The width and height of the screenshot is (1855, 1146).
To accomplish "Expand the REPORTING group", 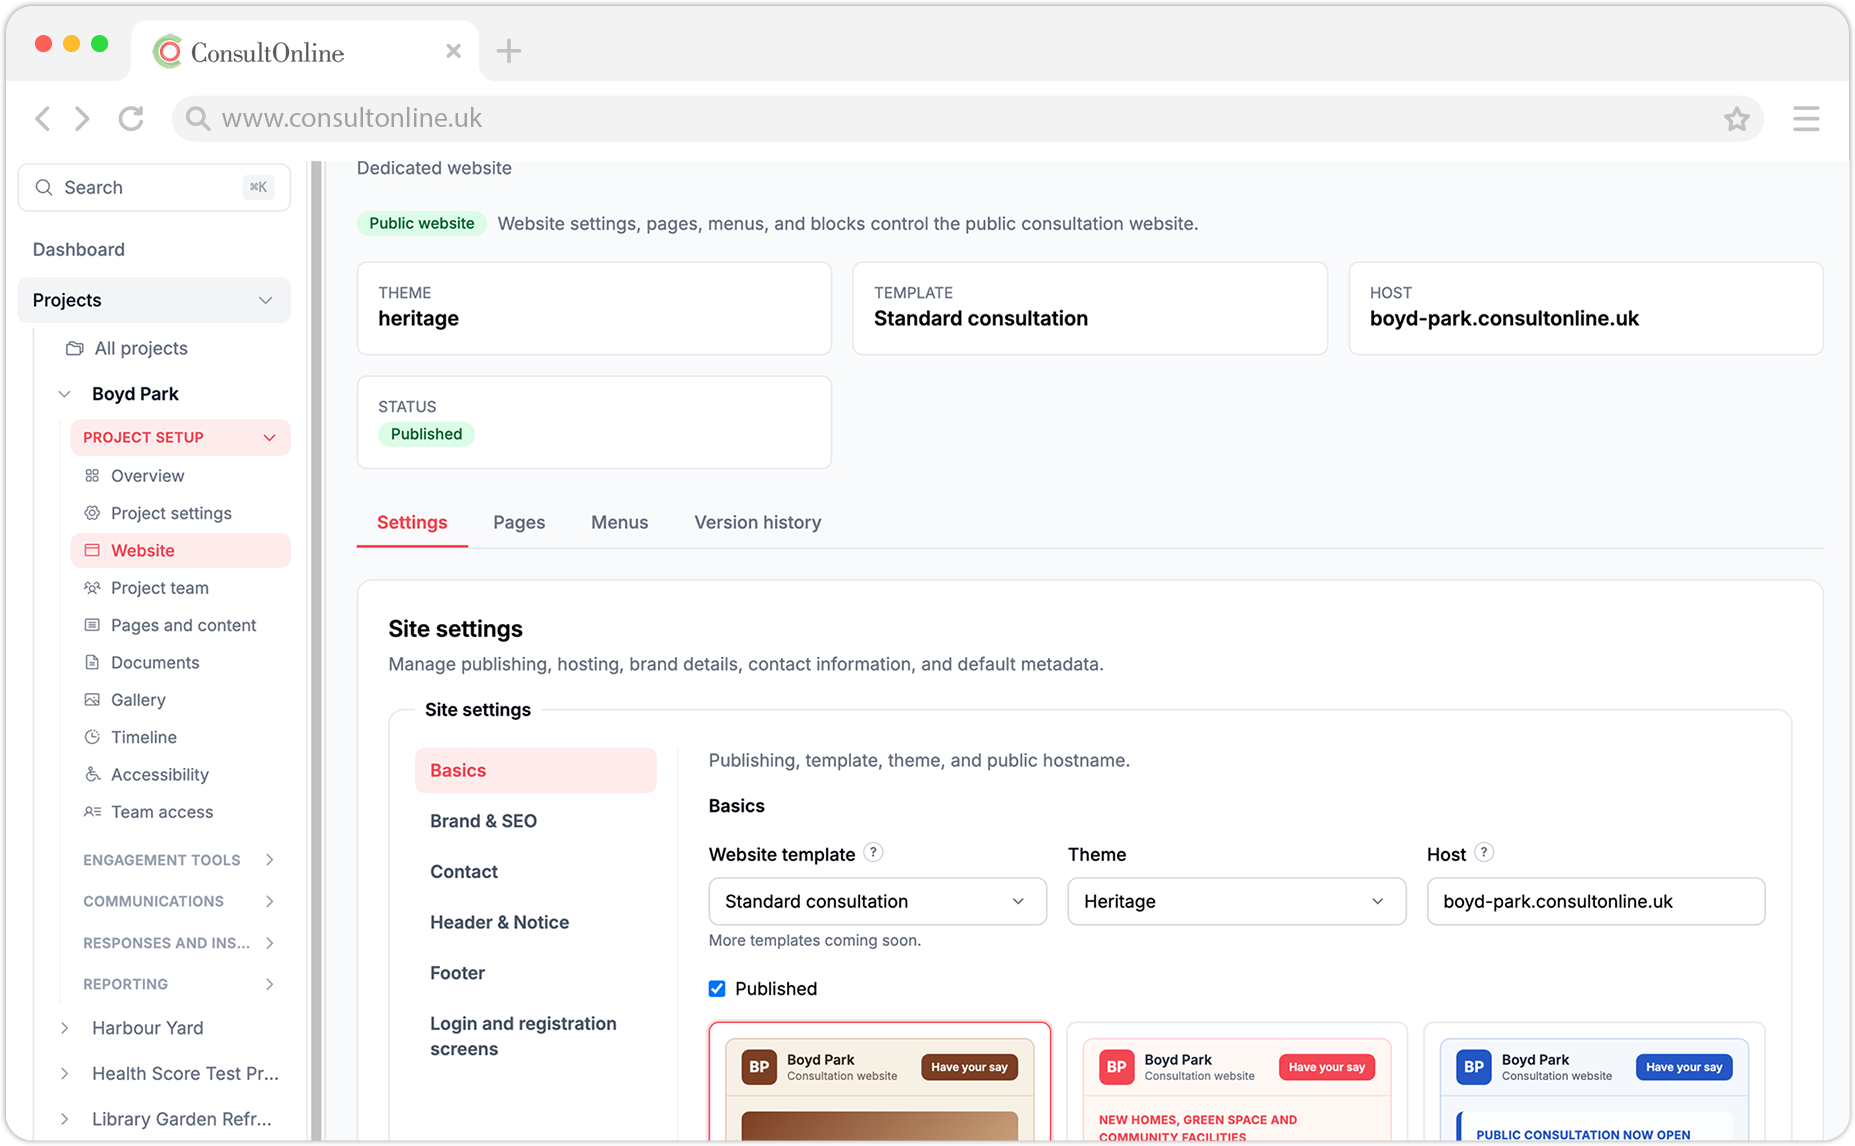I will pyautogui.click(x=269, y=984).
